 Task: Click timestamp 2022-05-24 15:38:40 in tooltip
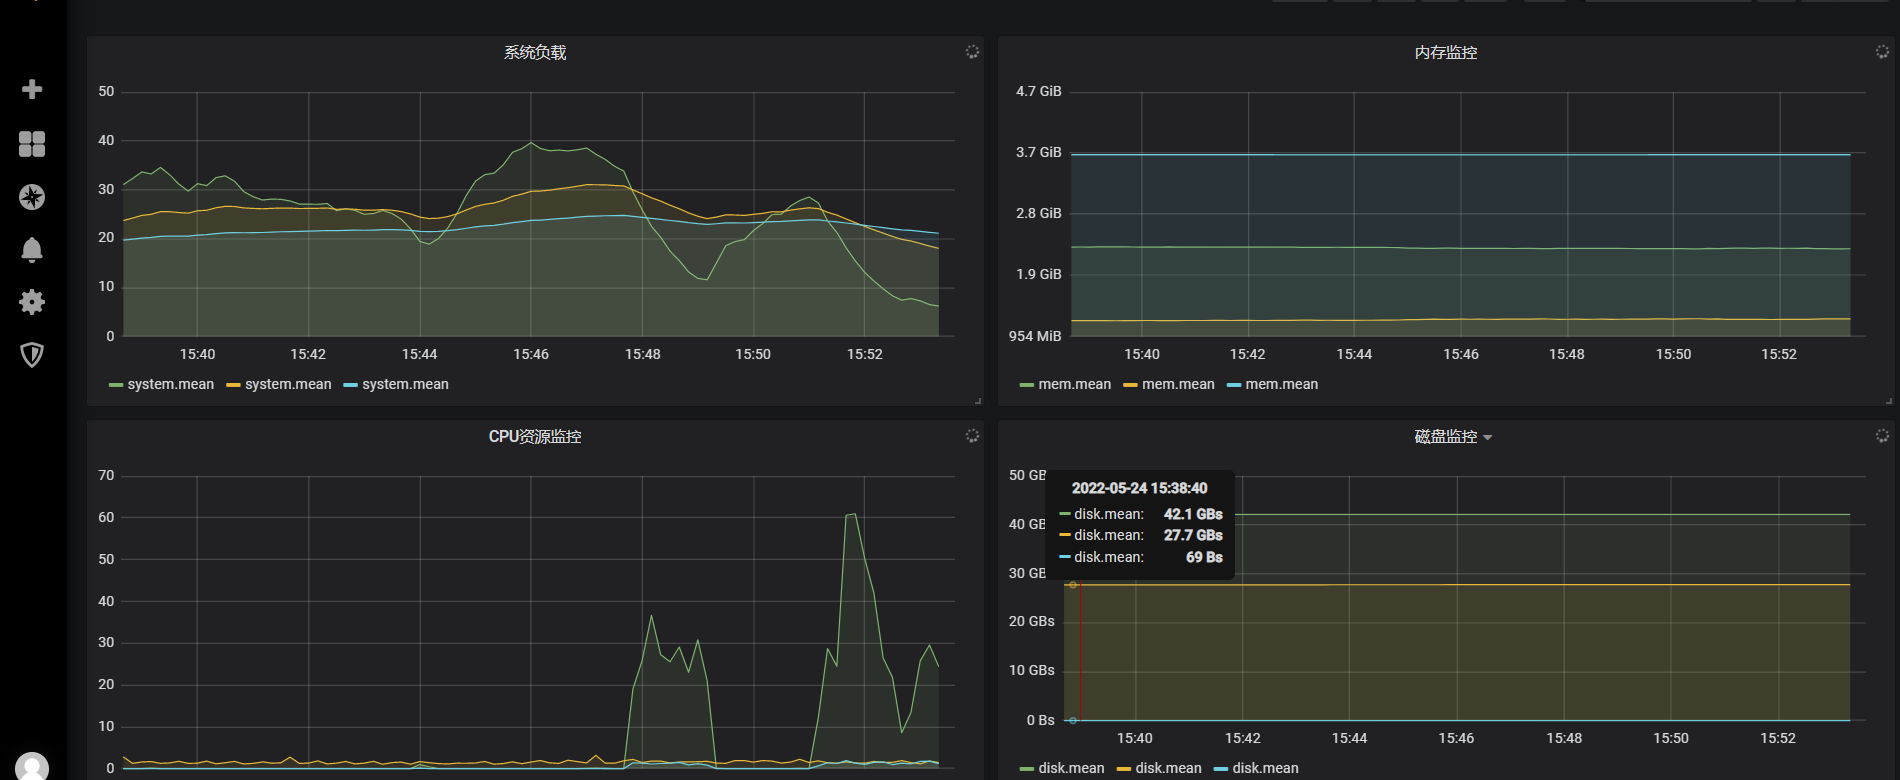click(x=1139, y=488)
